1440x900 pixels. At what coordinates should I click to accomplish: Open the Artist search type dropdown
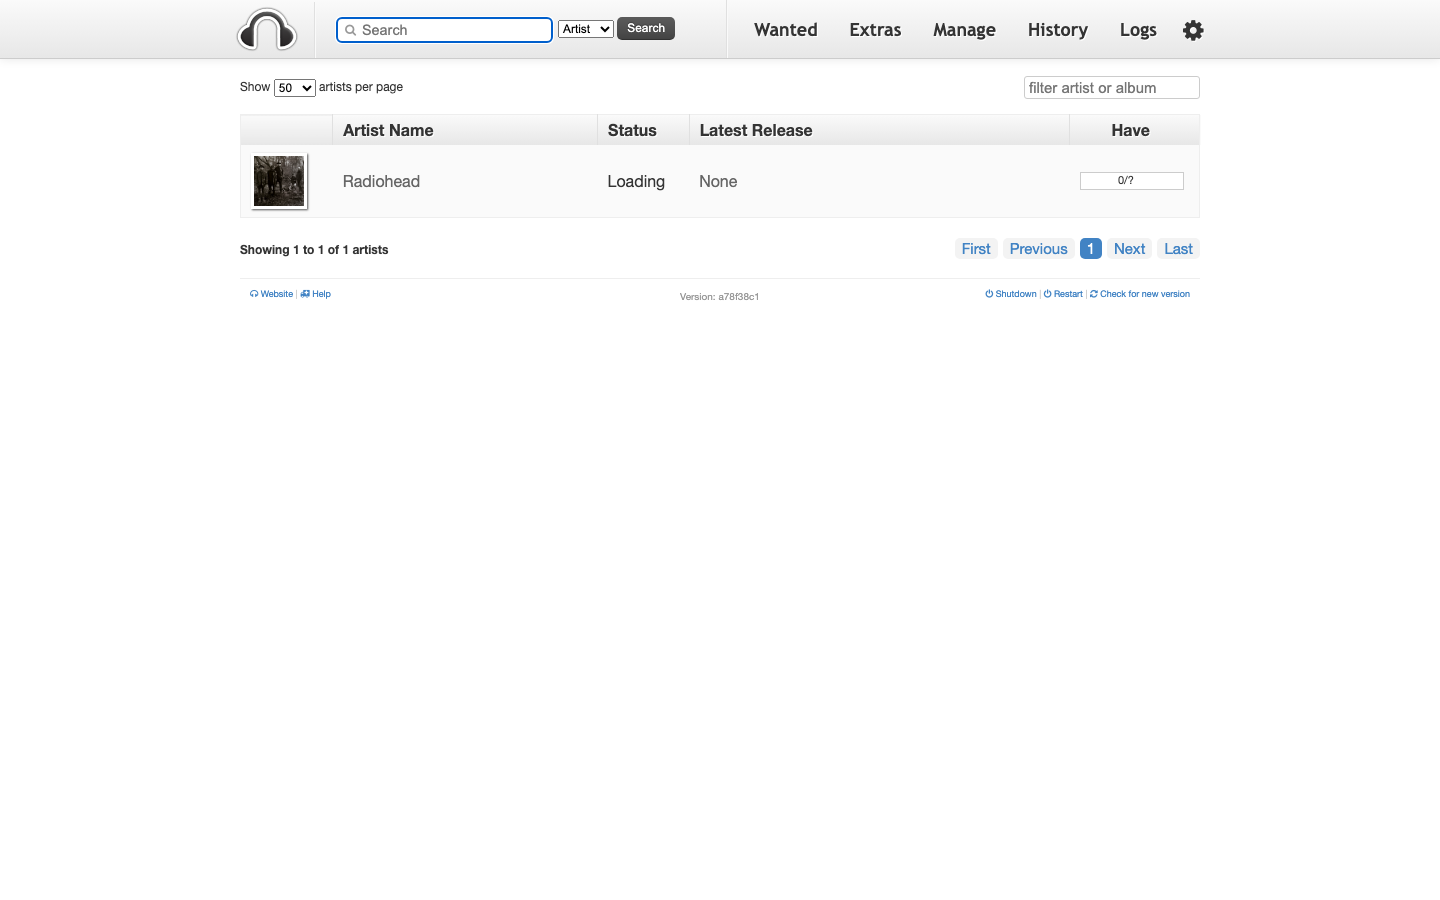tap(586, 29)
